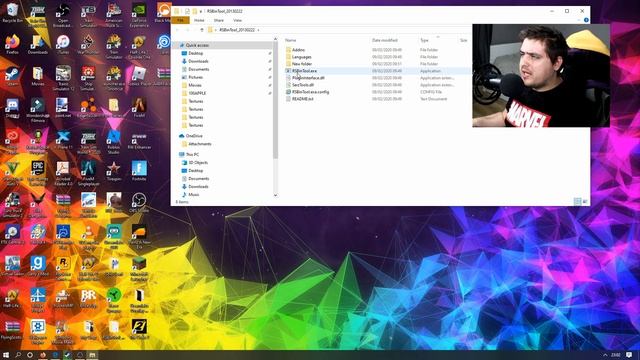The height and width of the screenshot is (360, 640).
Task: Click the Up arrow in Explorer navigation
Action: pyautogui.click(x=202, y=30)
